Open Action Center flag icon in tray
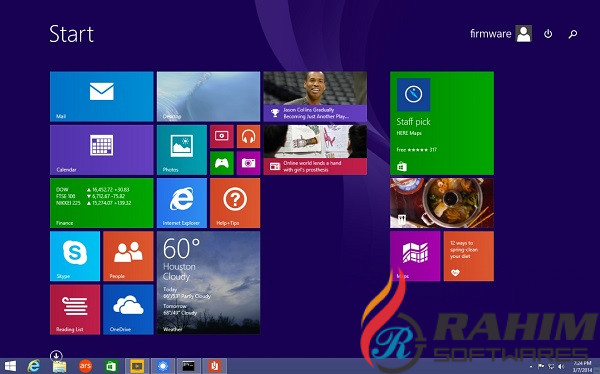Screen dimensions: 600x374 coord(541,366)
